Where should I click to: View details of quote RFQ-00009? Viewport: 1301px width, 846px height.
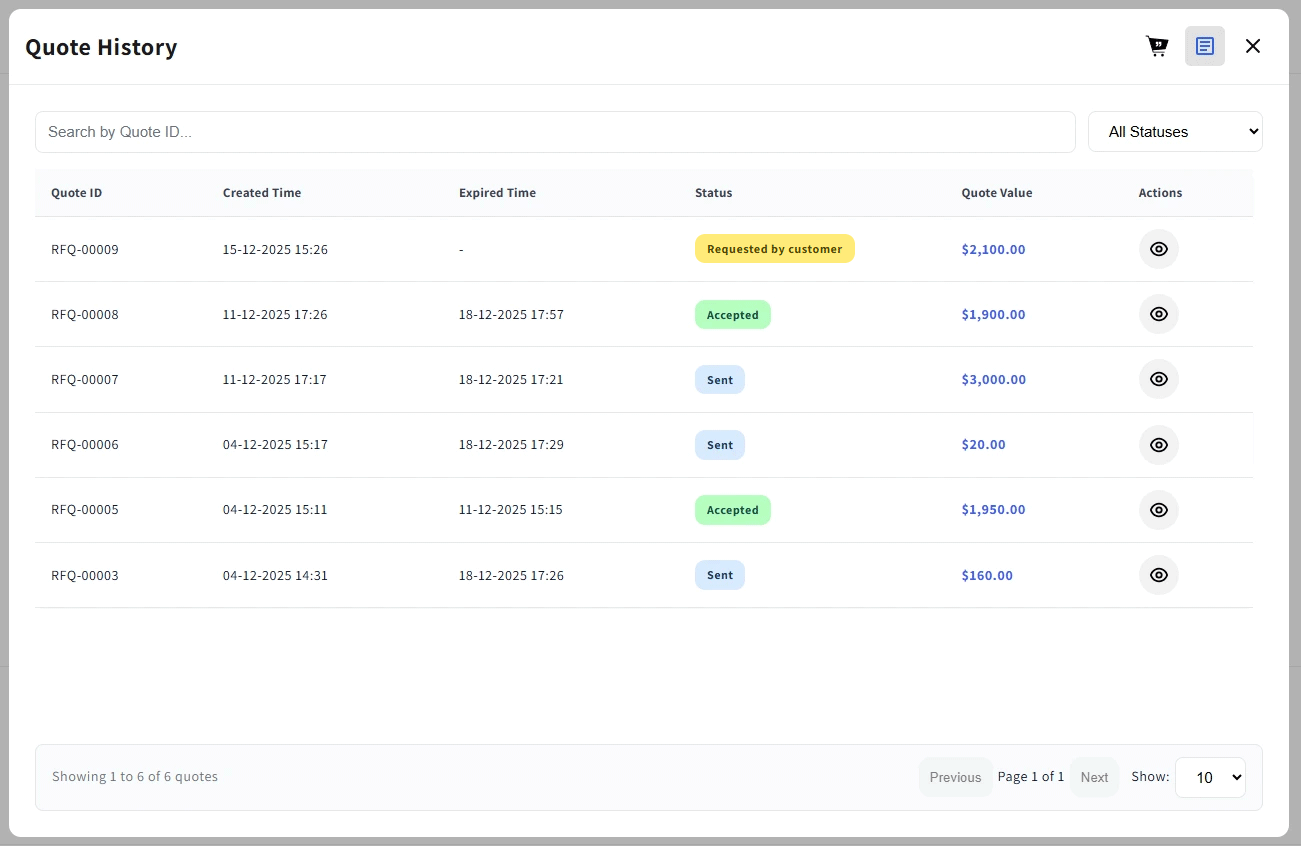(1158, 249)
